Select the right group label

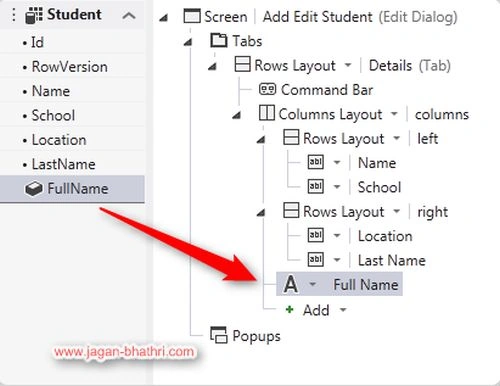[432, 212]
